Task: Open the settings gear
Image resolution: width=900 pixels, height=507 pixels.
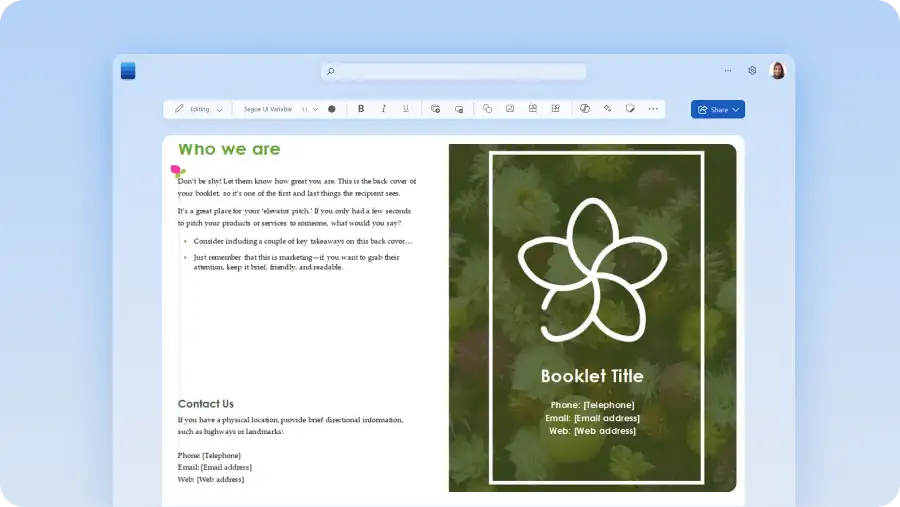Action: (752, 71)
